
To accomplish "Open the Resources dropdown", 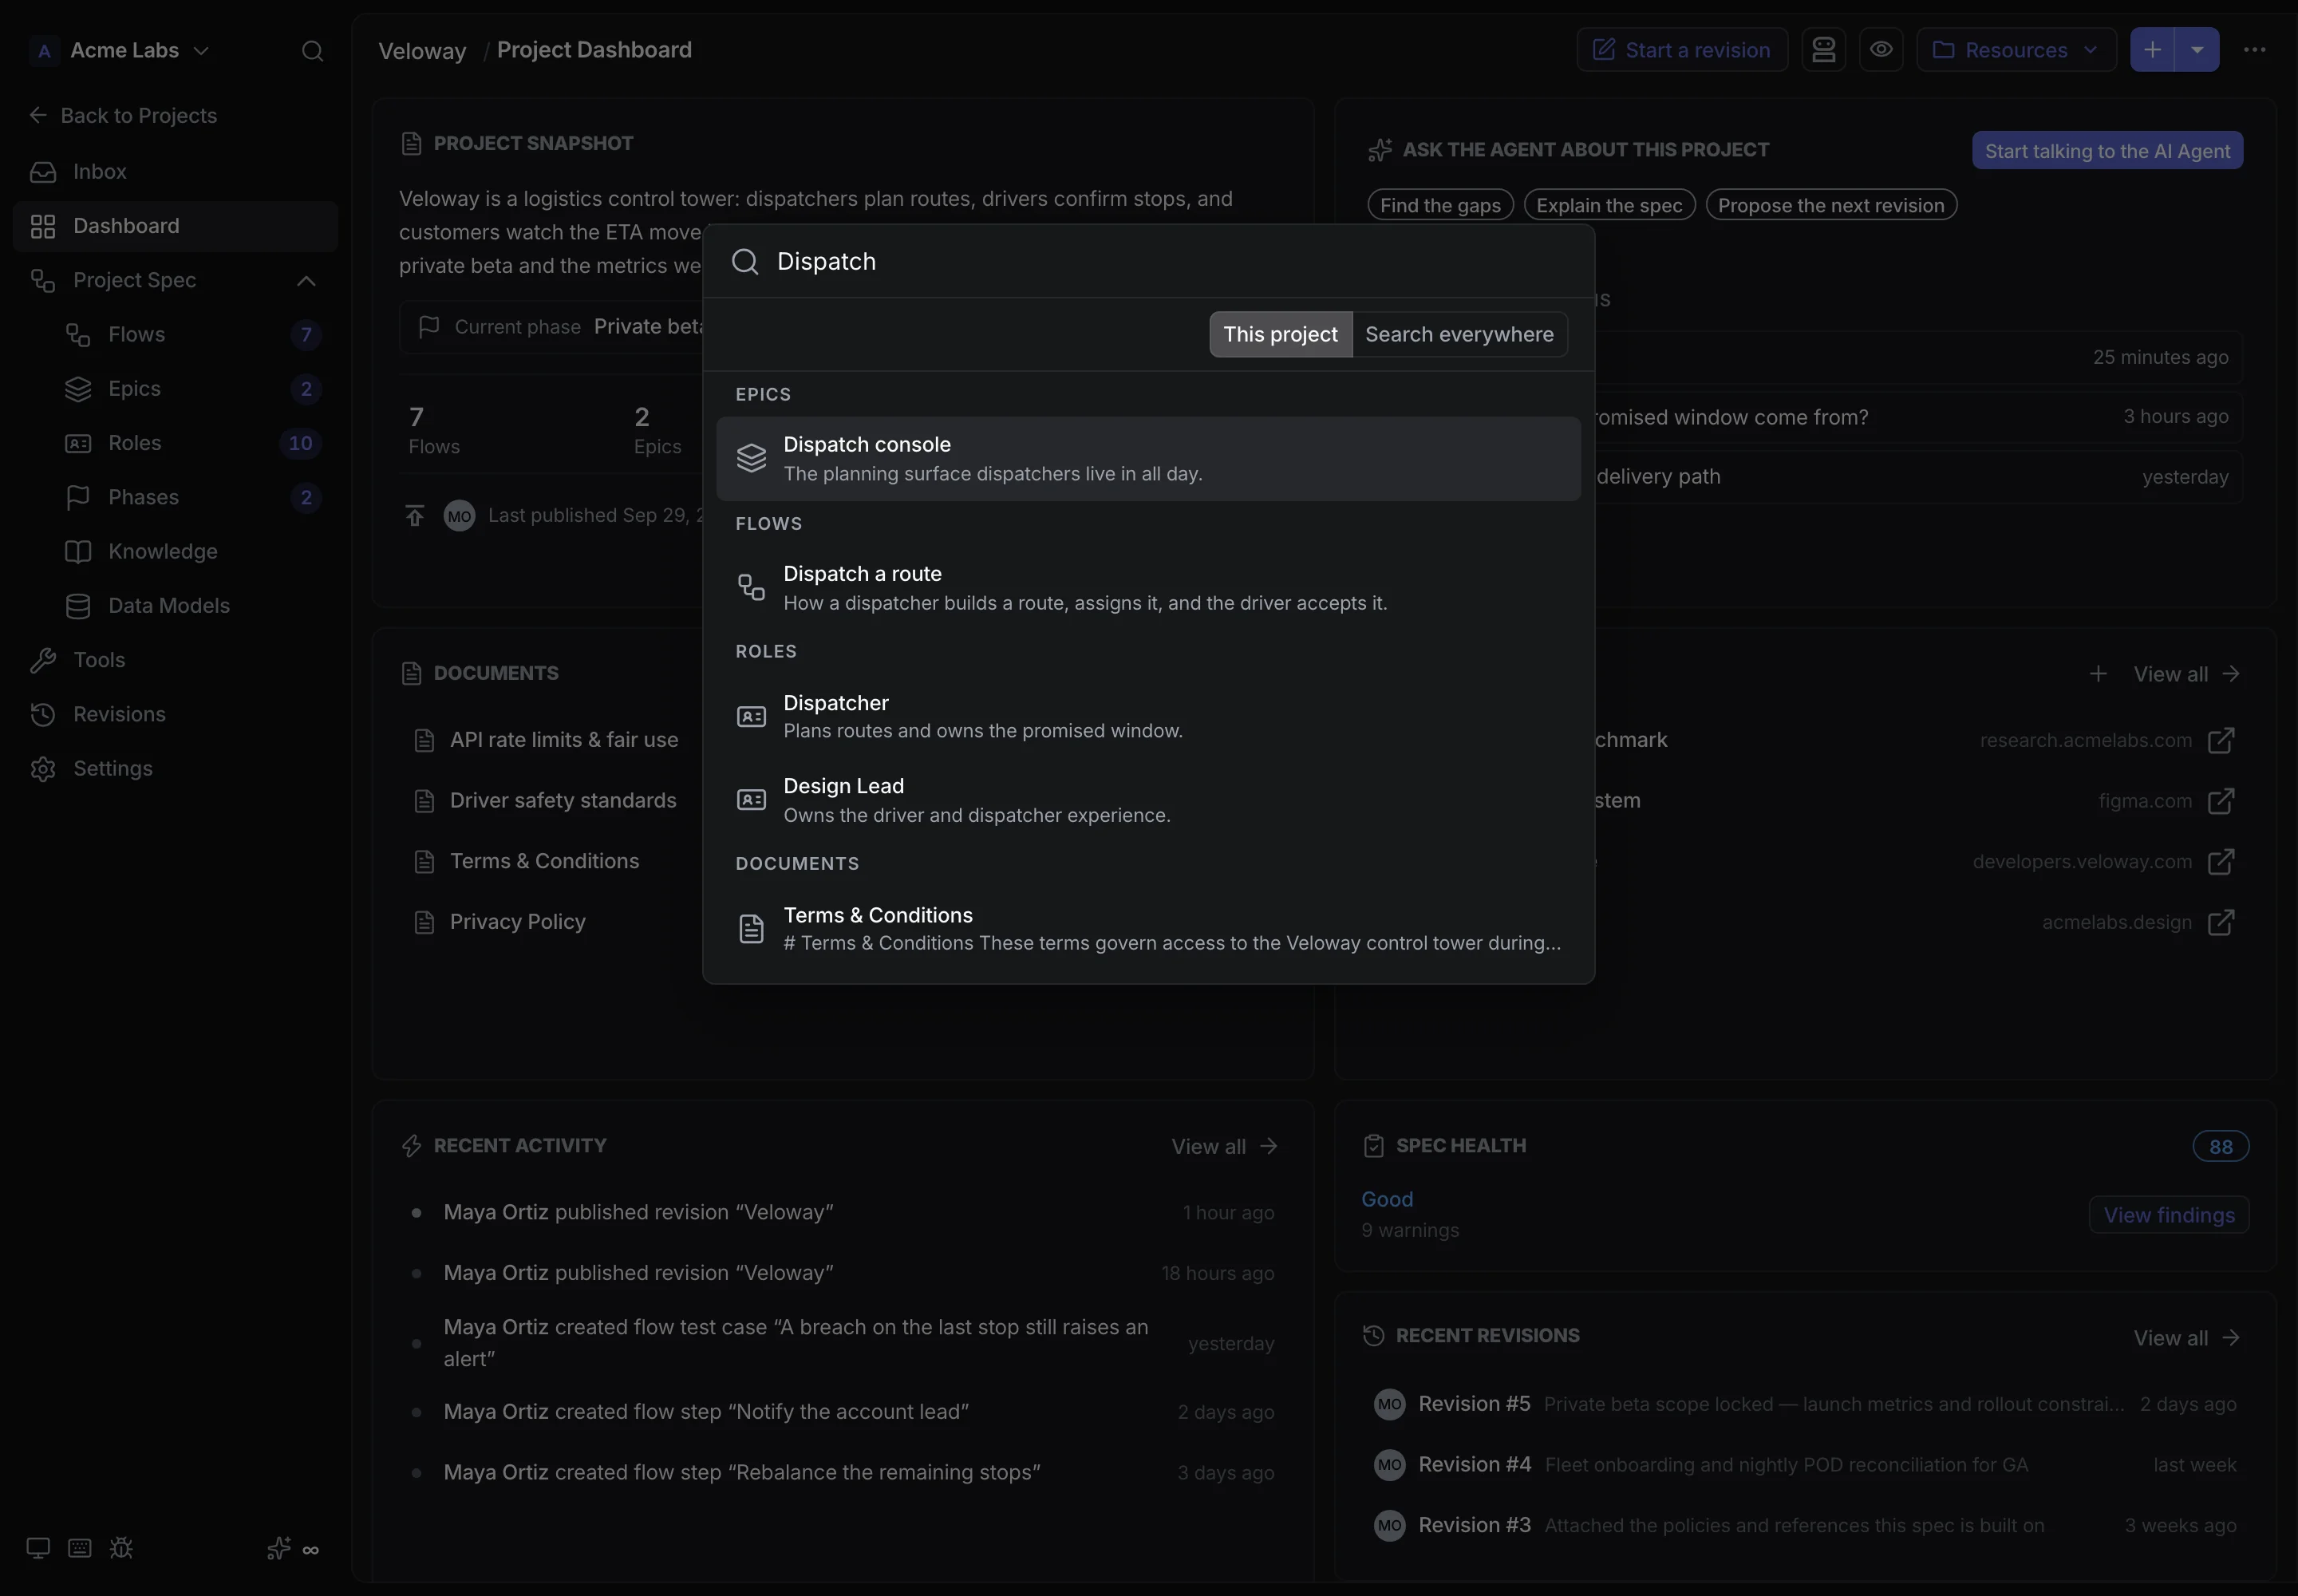I will click(2016, 50).
